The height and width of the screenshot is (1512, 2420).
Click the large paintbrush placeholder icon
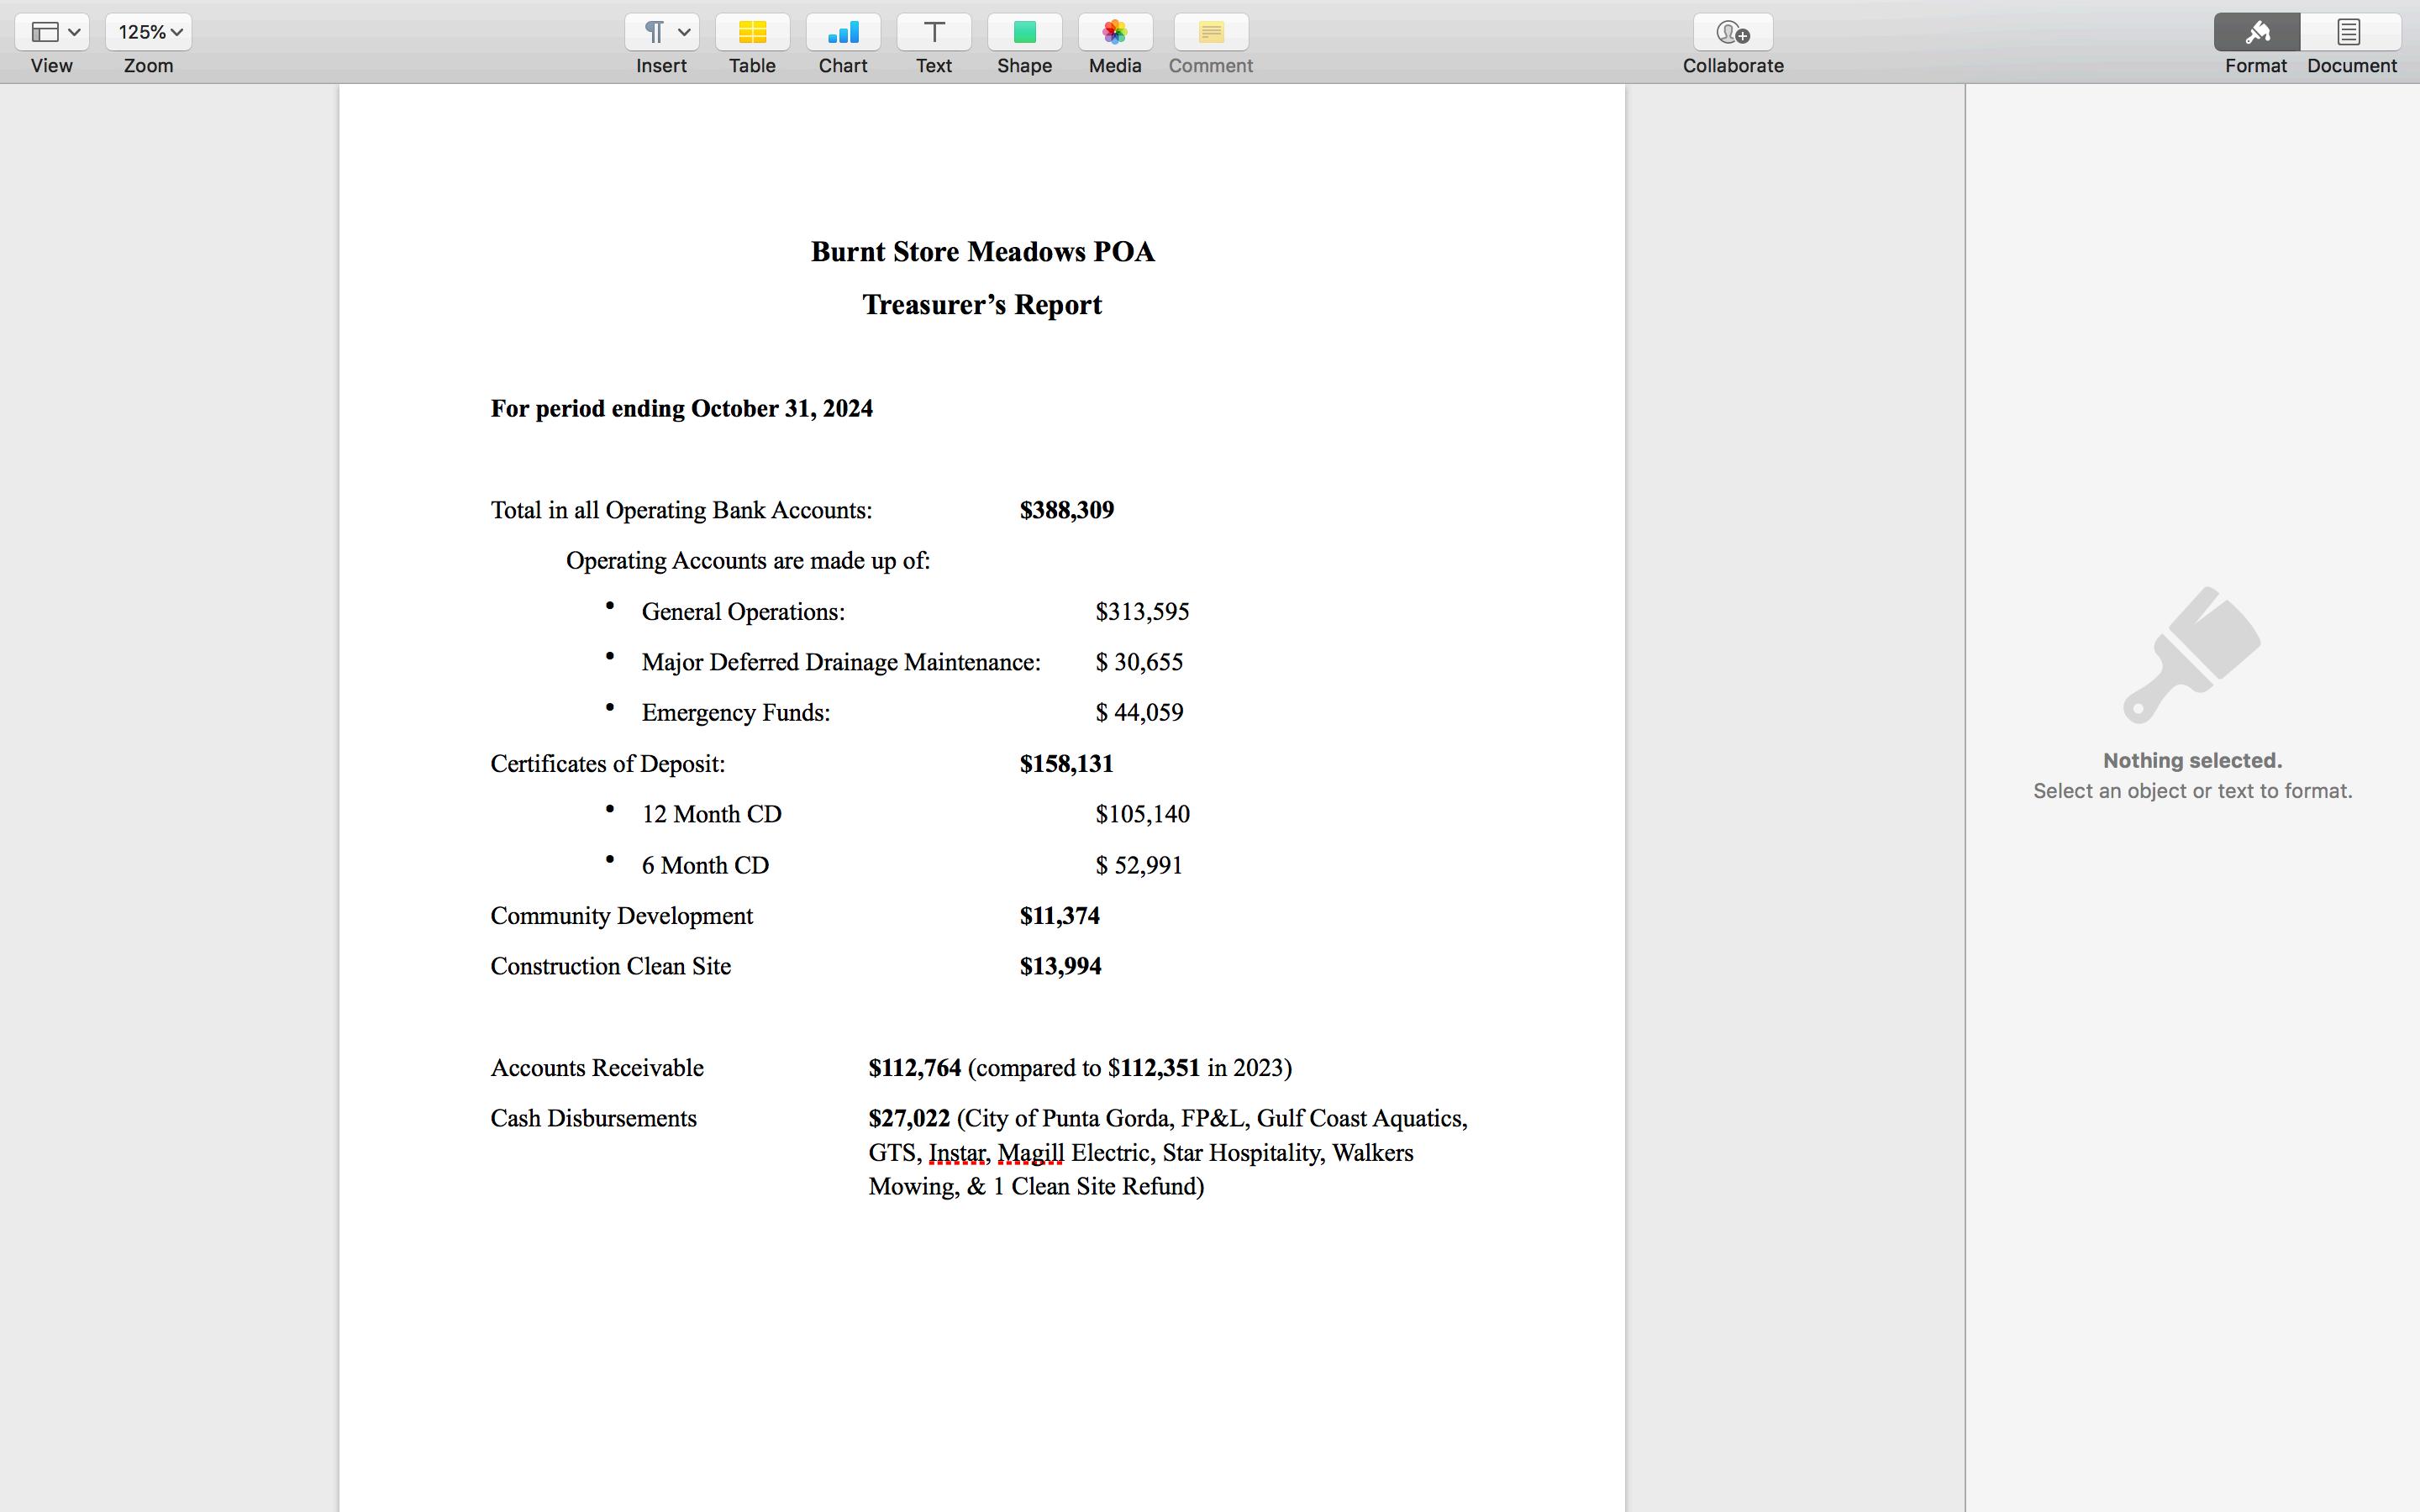pos(2192,655)
